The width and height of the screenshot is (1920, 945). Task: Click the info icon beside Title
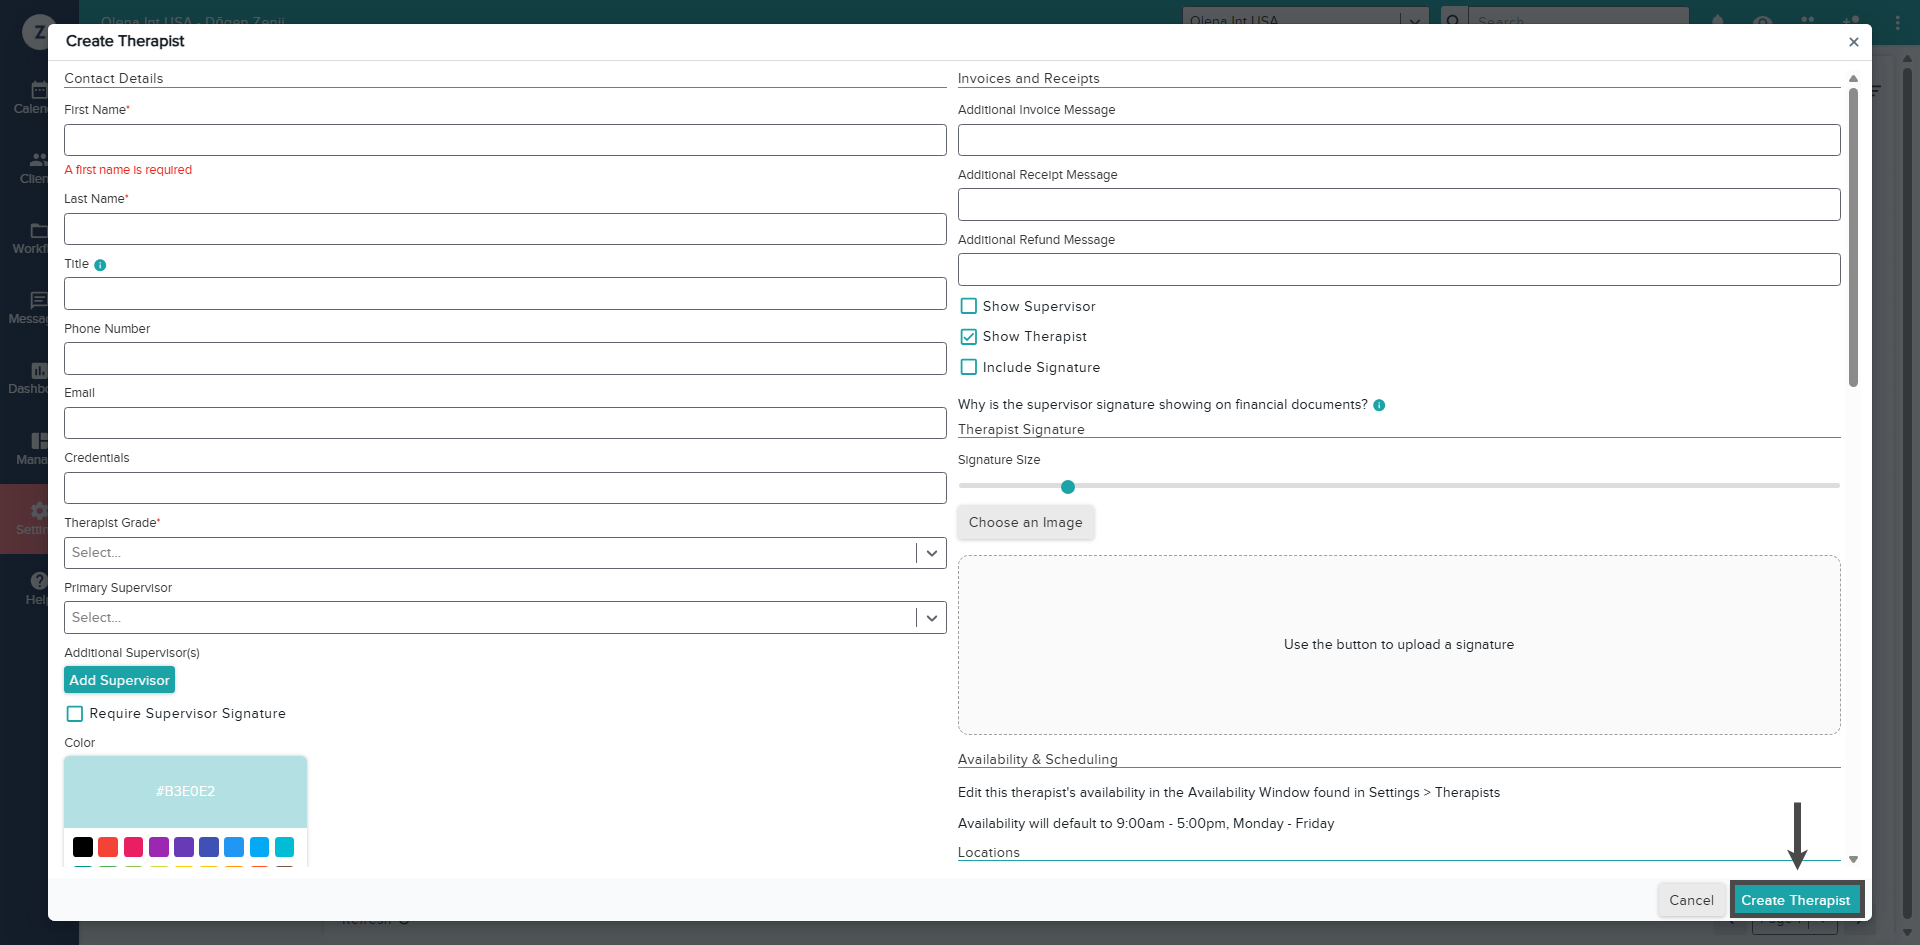100,265
